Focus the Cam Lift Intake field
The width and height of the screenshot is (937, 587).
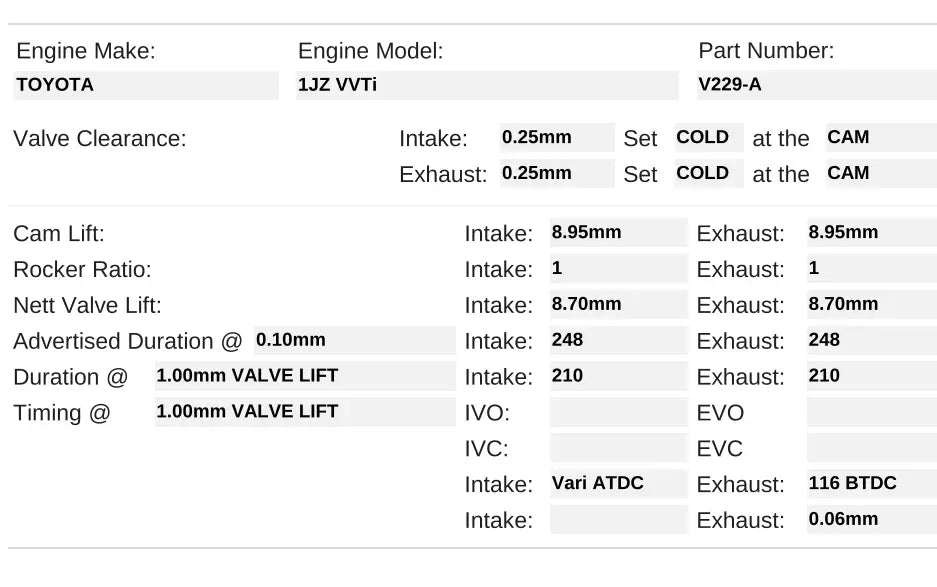618,233
